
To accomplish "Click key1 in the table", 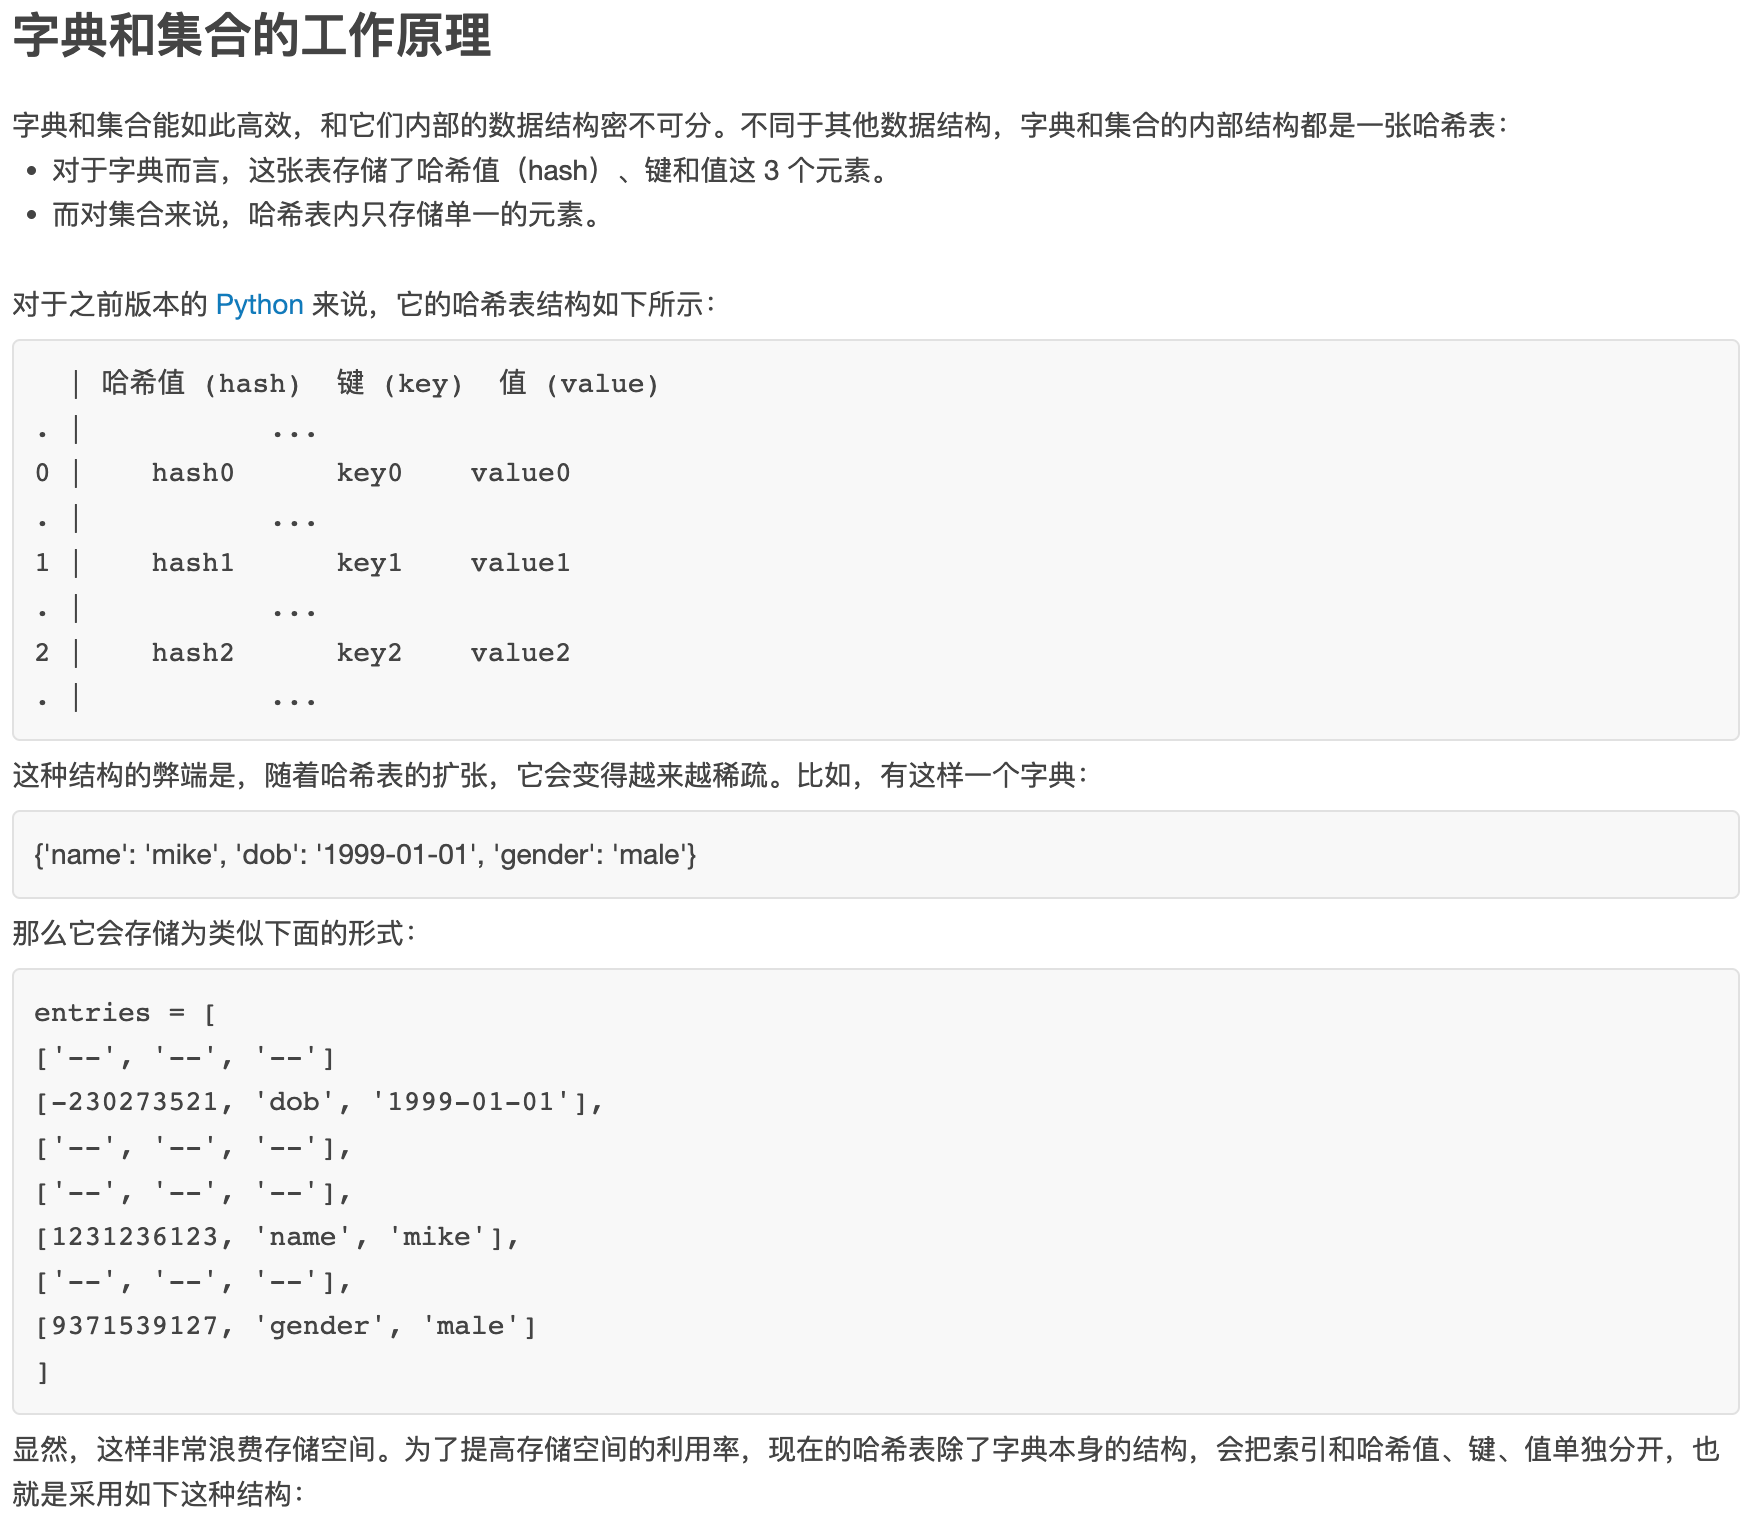I will tap(369, 563).
